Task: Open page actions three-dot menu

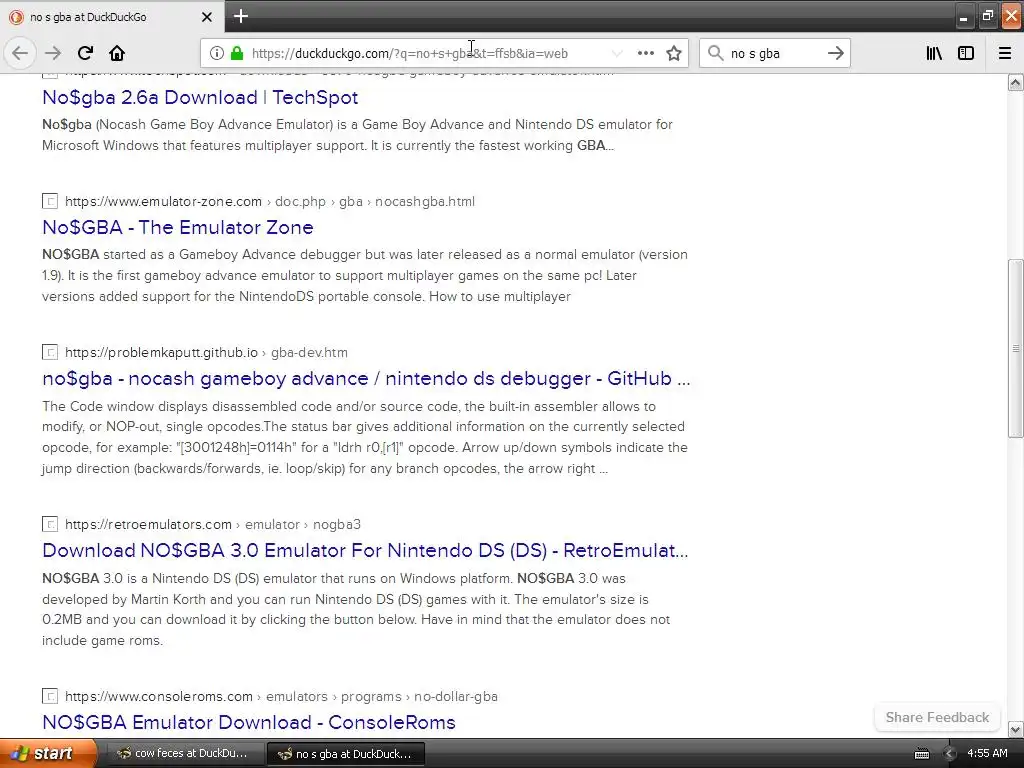Action: coord(645,53)
